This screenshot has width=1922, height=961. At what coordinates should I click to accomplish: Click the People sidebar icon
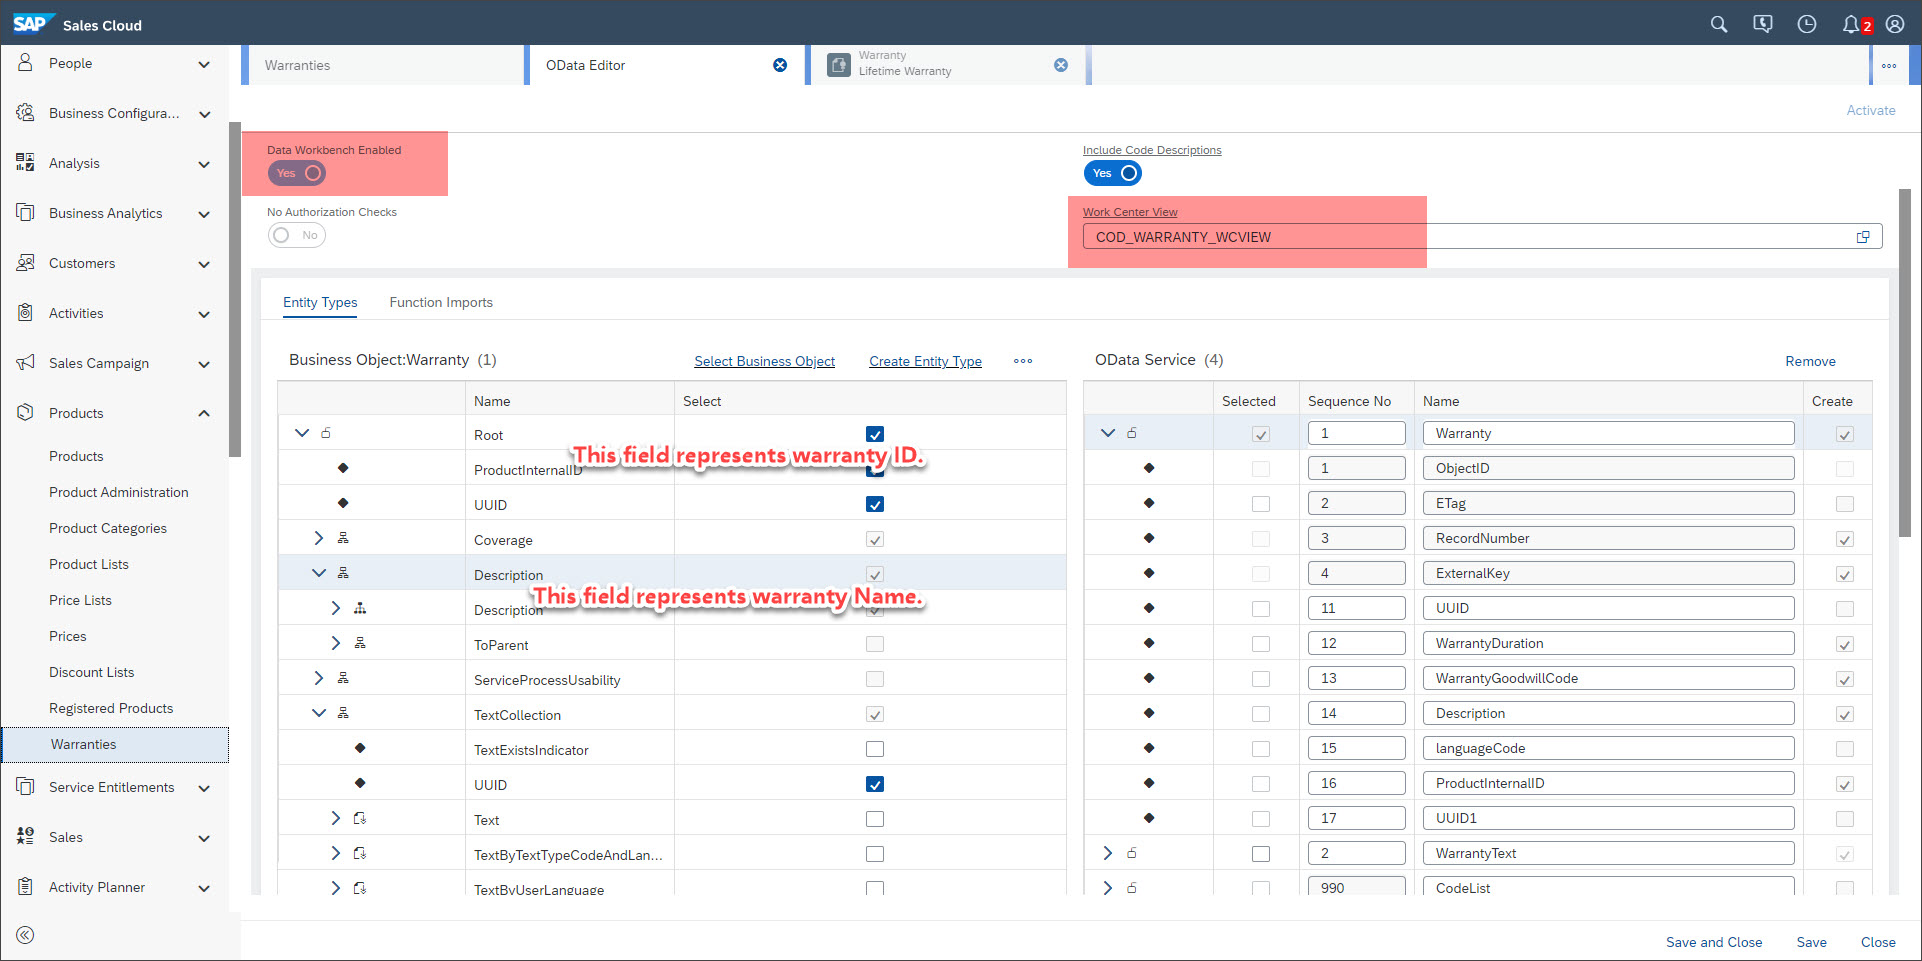[x=25, y=63]
